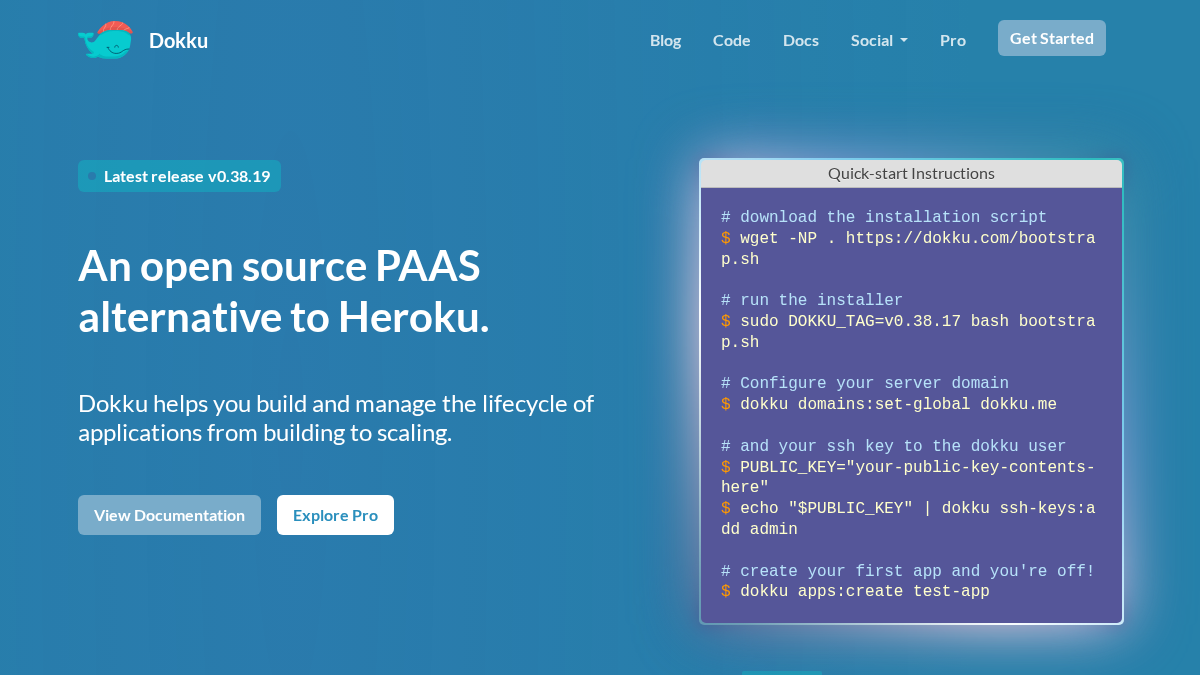Open the Latest release v0.38.19 badge
The height and width of the screenshot is (675, 1200).
pos(179,176)
